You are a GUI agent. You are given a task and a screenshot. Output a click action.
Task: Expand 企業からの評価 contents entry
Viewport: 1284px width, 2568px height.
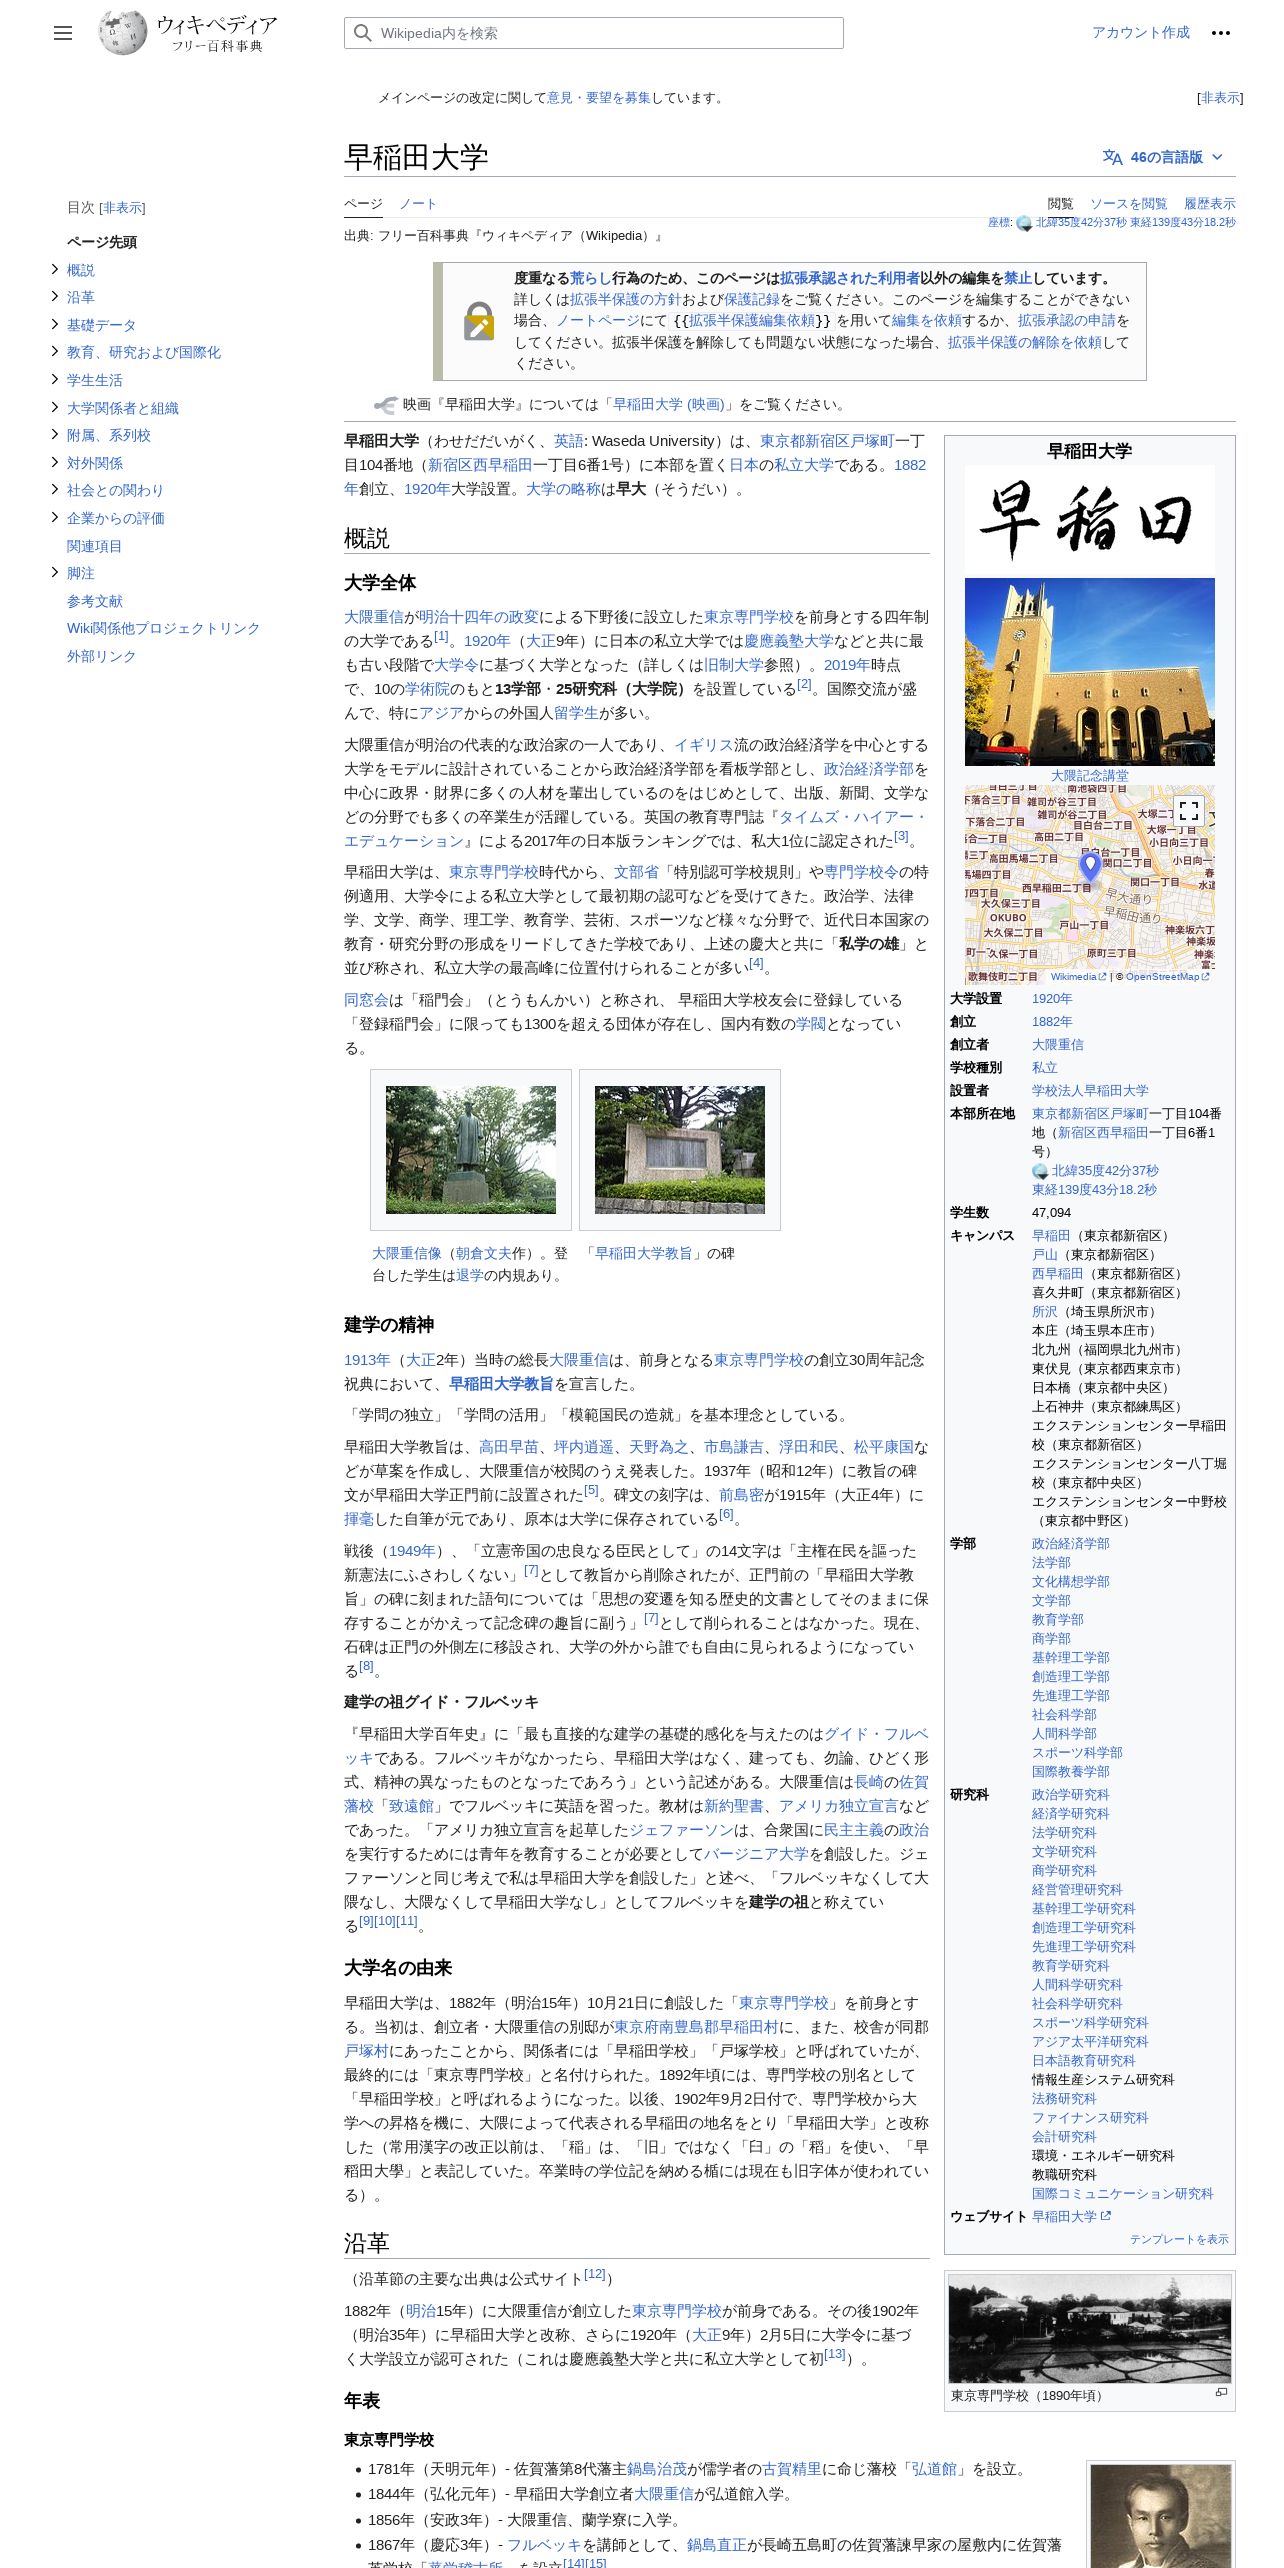point(55,517)
